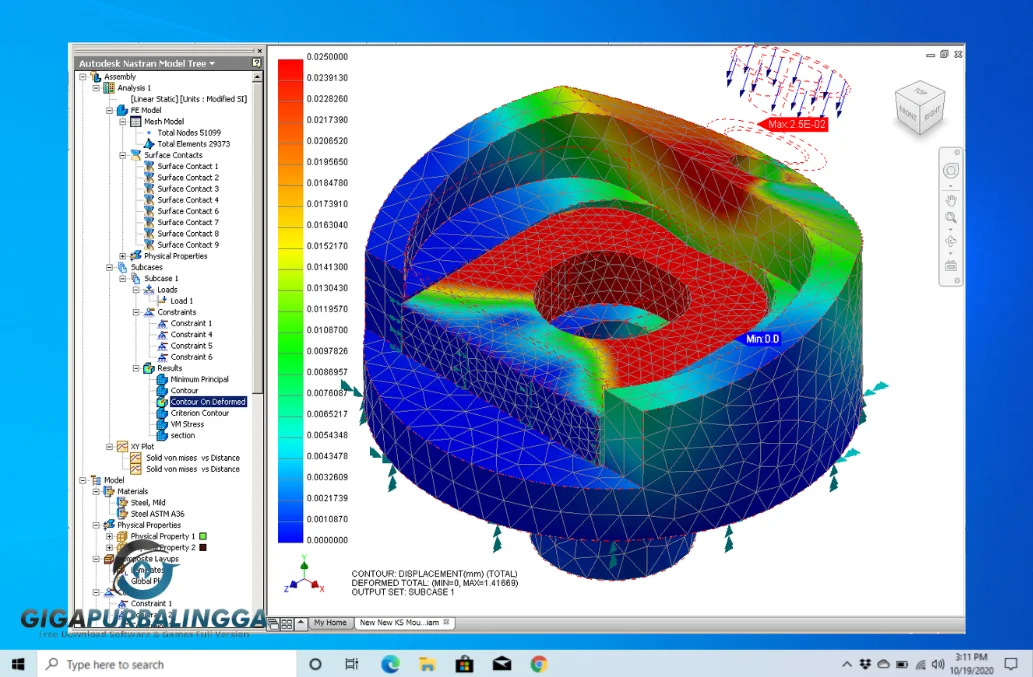The width and height of the screenshot is (1033, 677).
Task: Open the VM Stress result in the tree
Action: 187,424
